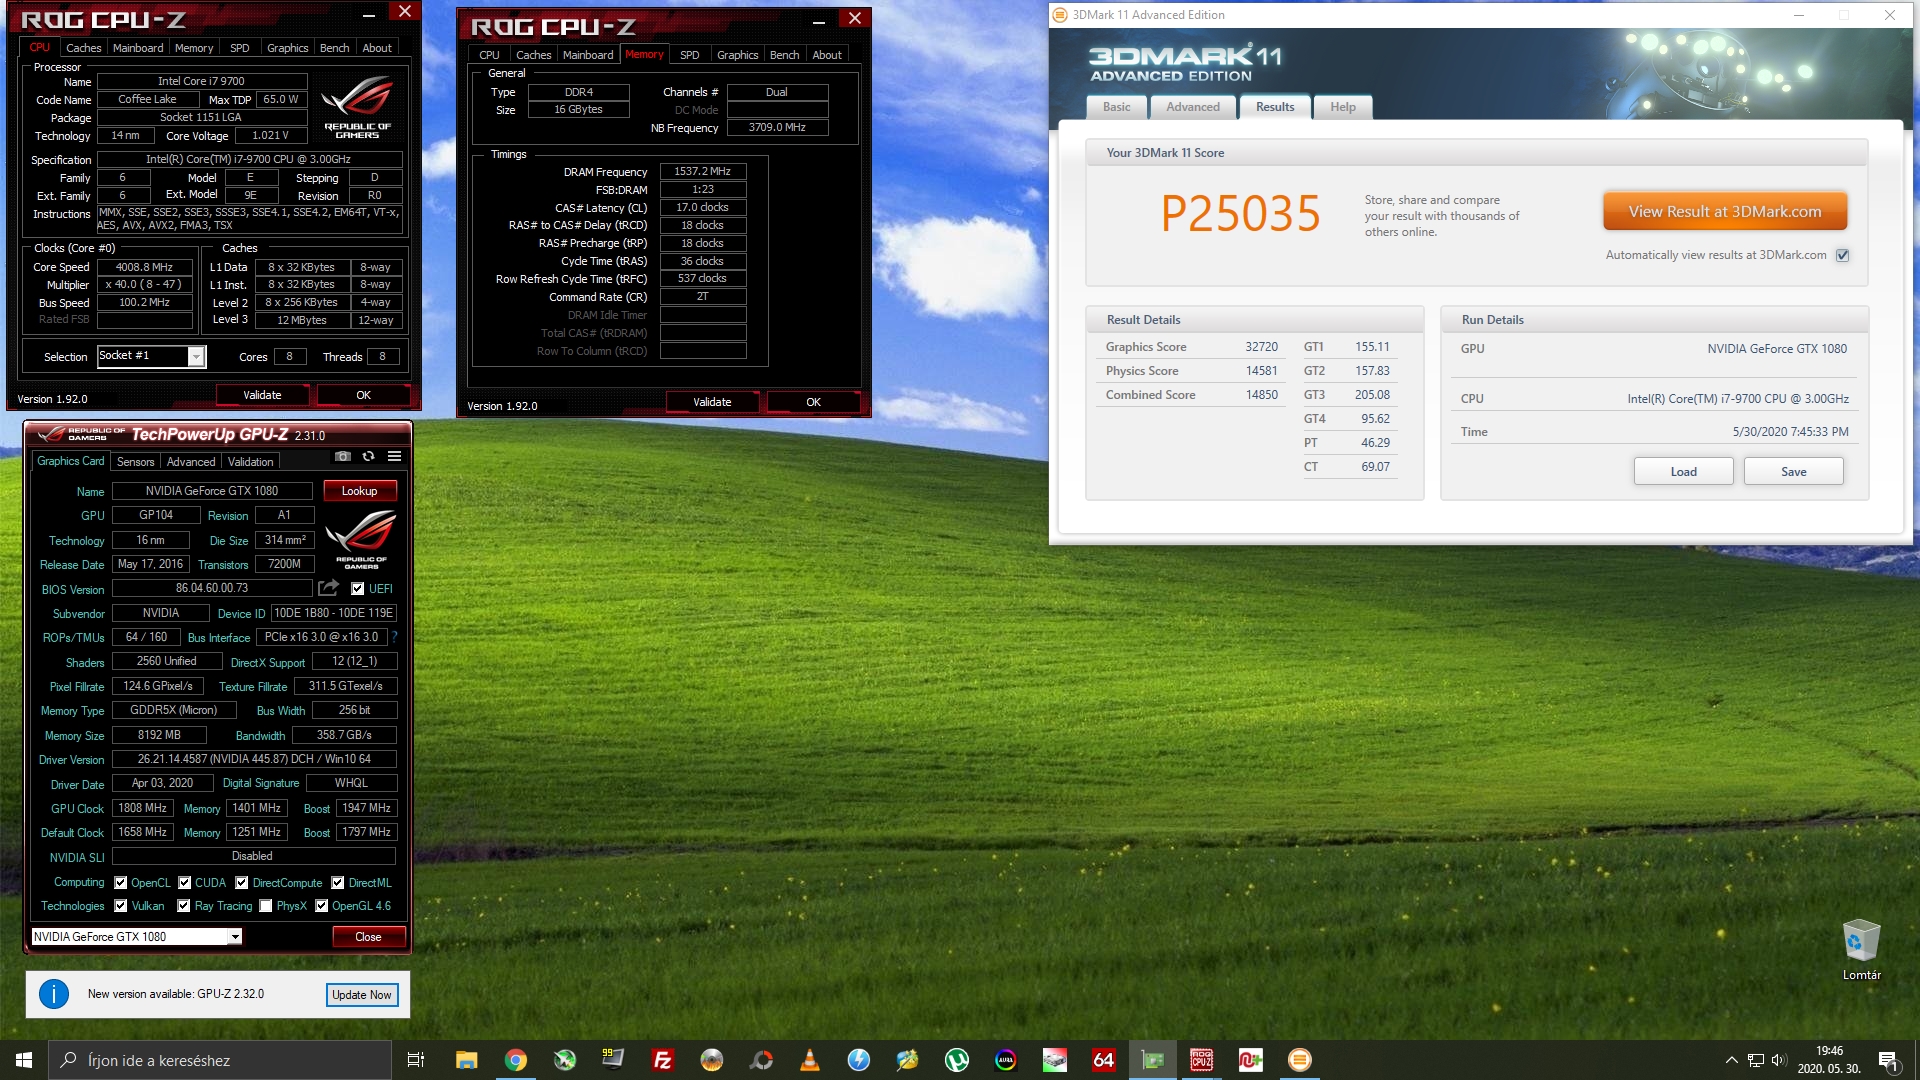Click the Bus Interface question mark
The height and width of the screenshot is (1080, 1920).
point(394,637)
